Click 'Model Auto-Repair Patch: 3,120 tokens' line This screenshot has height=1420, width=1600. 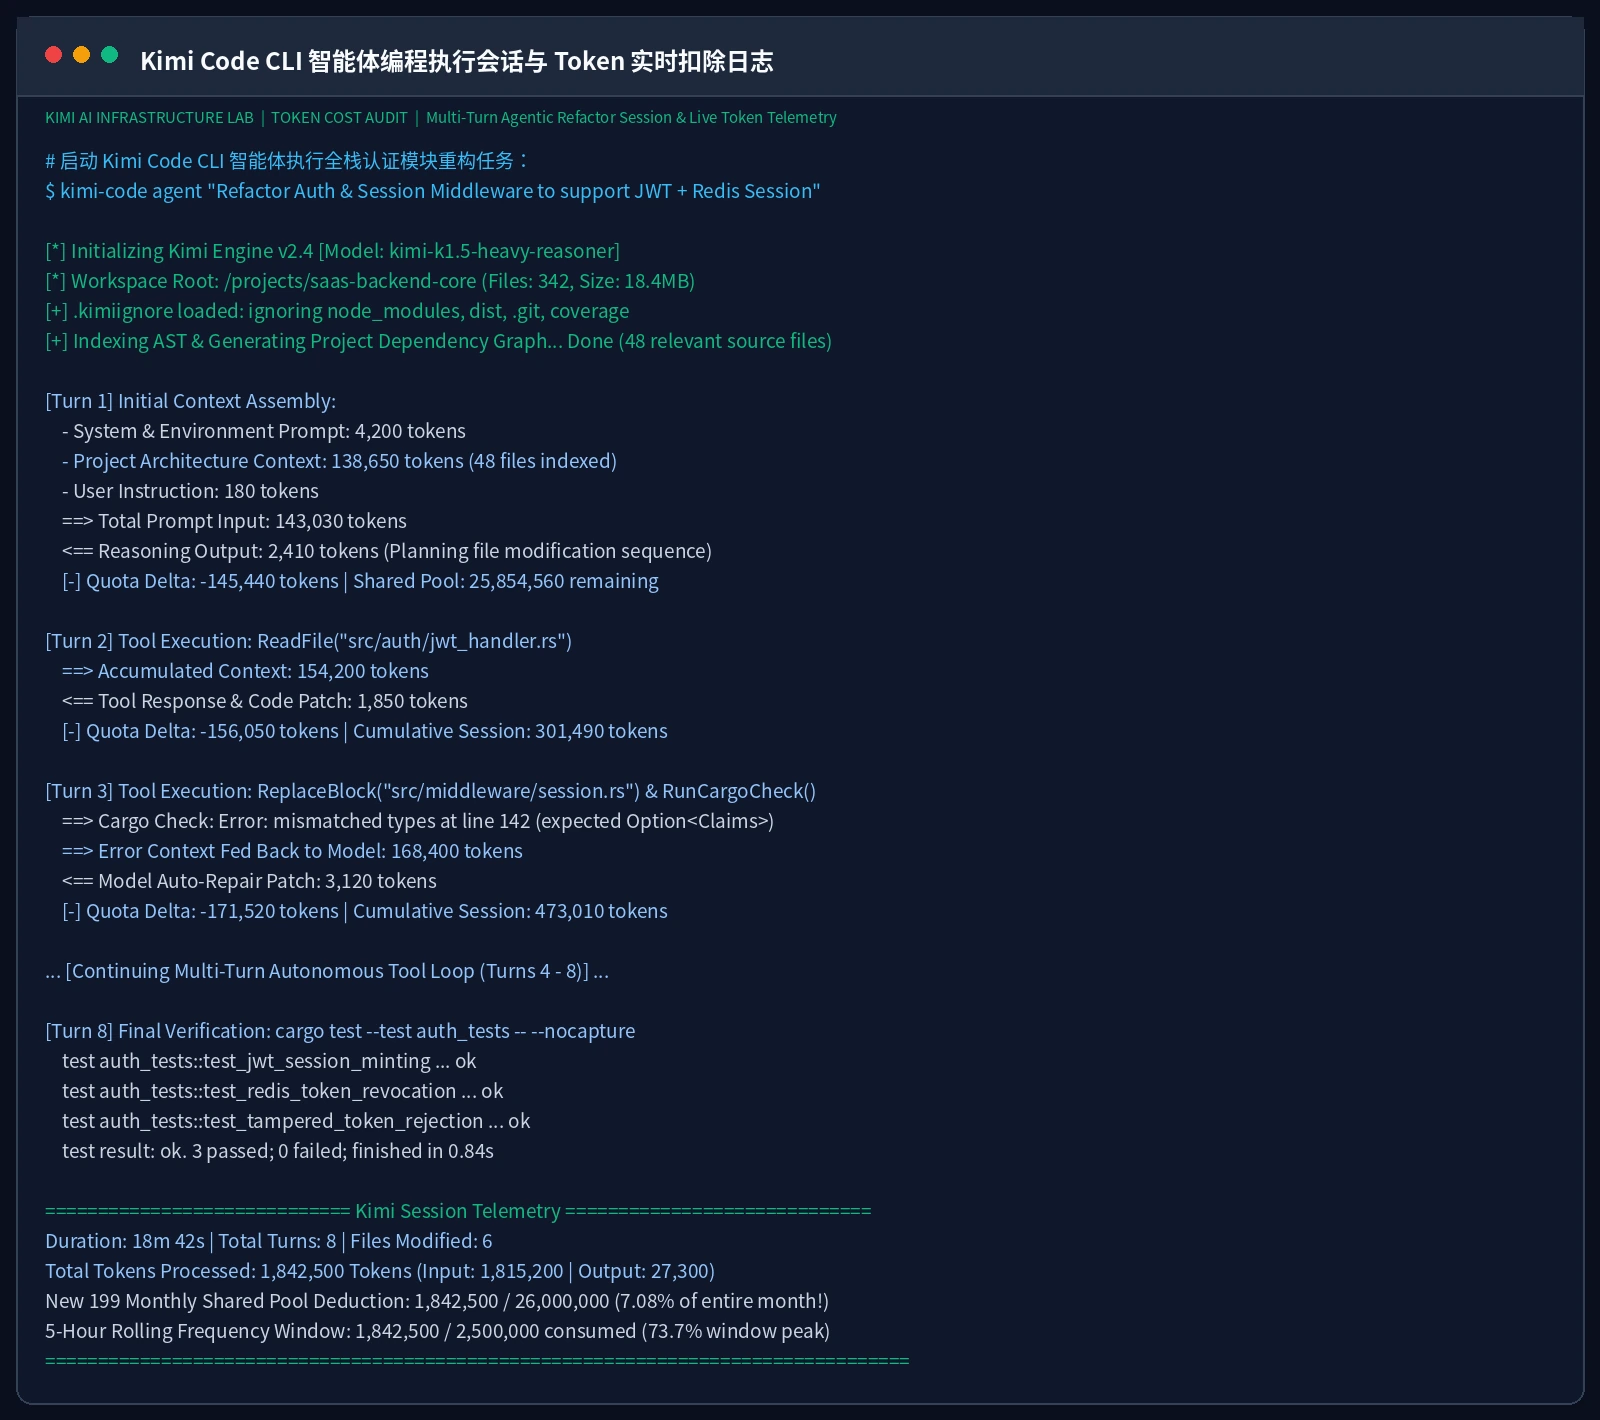[x=249, y=881]
